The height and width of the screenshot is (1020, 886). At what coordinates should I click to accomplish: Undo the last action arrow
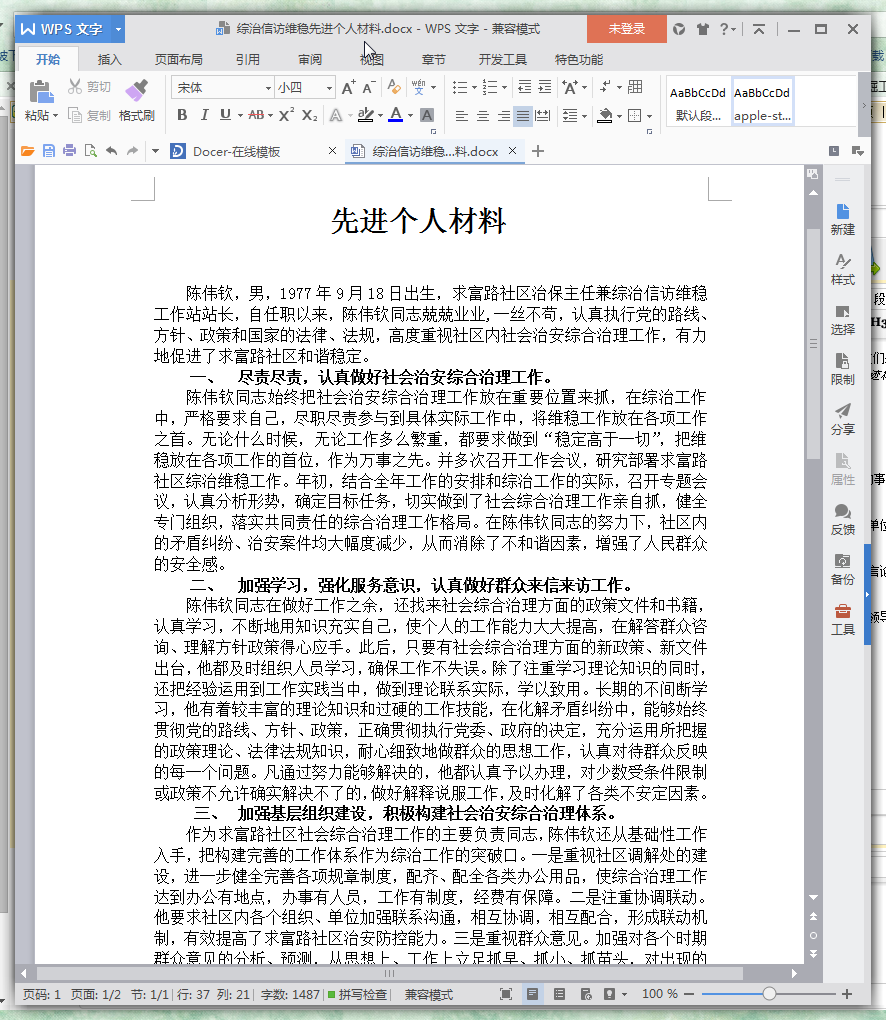pyautogui.click(x=112, y=151)
